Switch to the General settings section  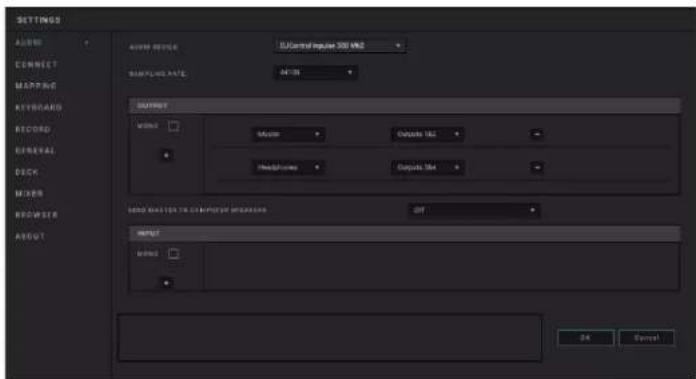click(x=36, y=150)
